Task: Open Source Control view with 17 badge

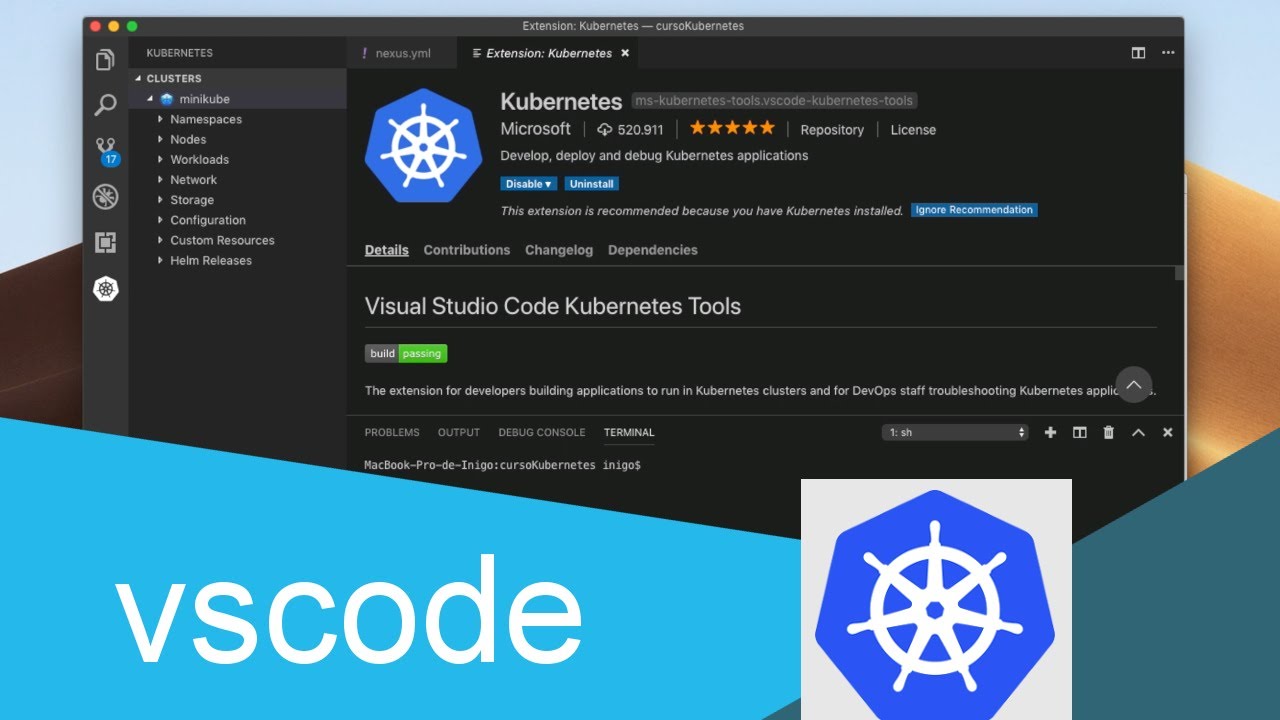Action: 106,151
